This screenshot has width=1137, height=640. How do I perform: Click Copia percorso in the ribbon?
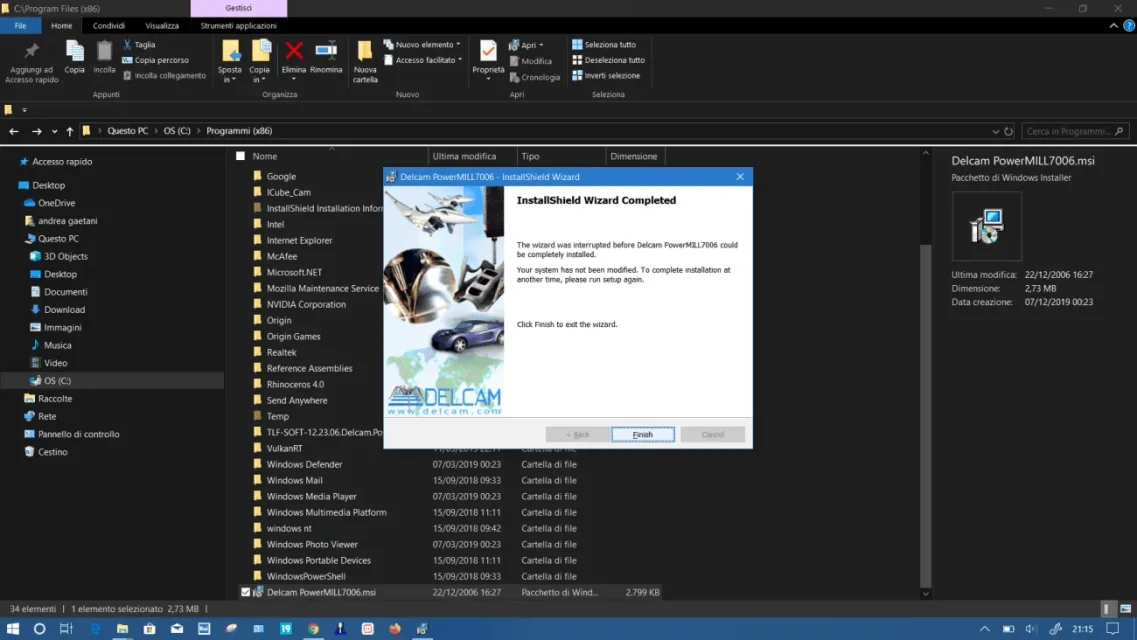pyautogui.click(x=155, y=60)
